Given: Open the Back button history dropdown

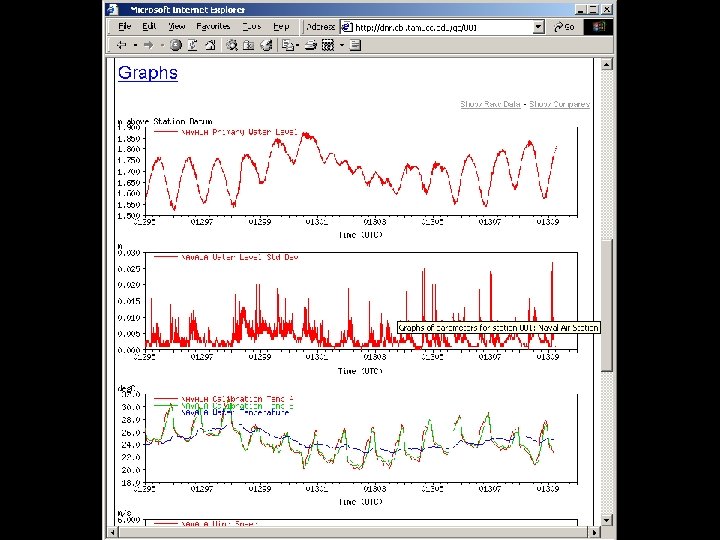Looking at the screenshot, I should 135,45.
